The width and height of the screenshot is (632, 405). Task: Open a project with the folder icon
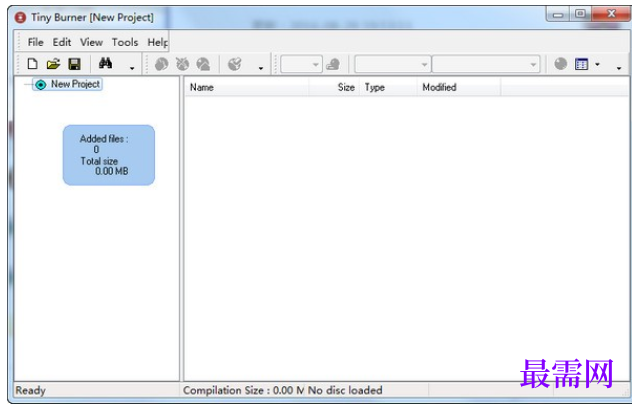click(x=53, y=64)
